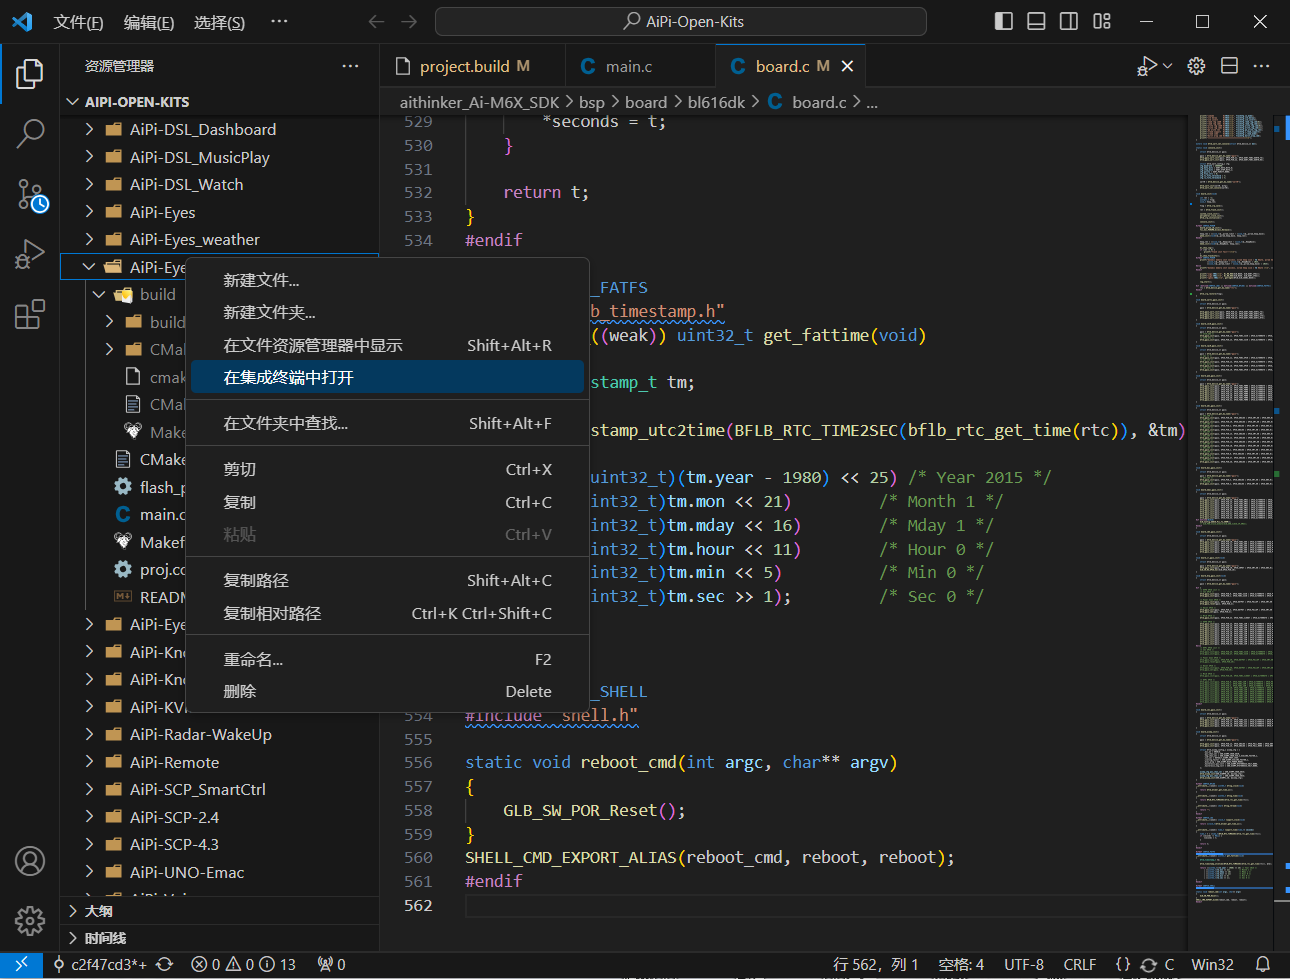Toggle primary side bar layout icon
Image resolution: width=1290 pixels, height=979 pixels.
point(1004,21)
